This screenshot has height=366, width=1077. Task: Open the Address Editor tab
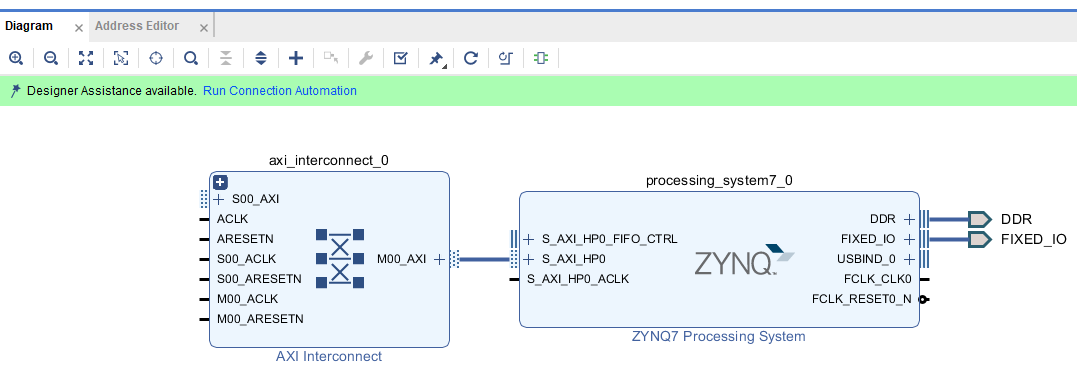click(x=137, y=26)
